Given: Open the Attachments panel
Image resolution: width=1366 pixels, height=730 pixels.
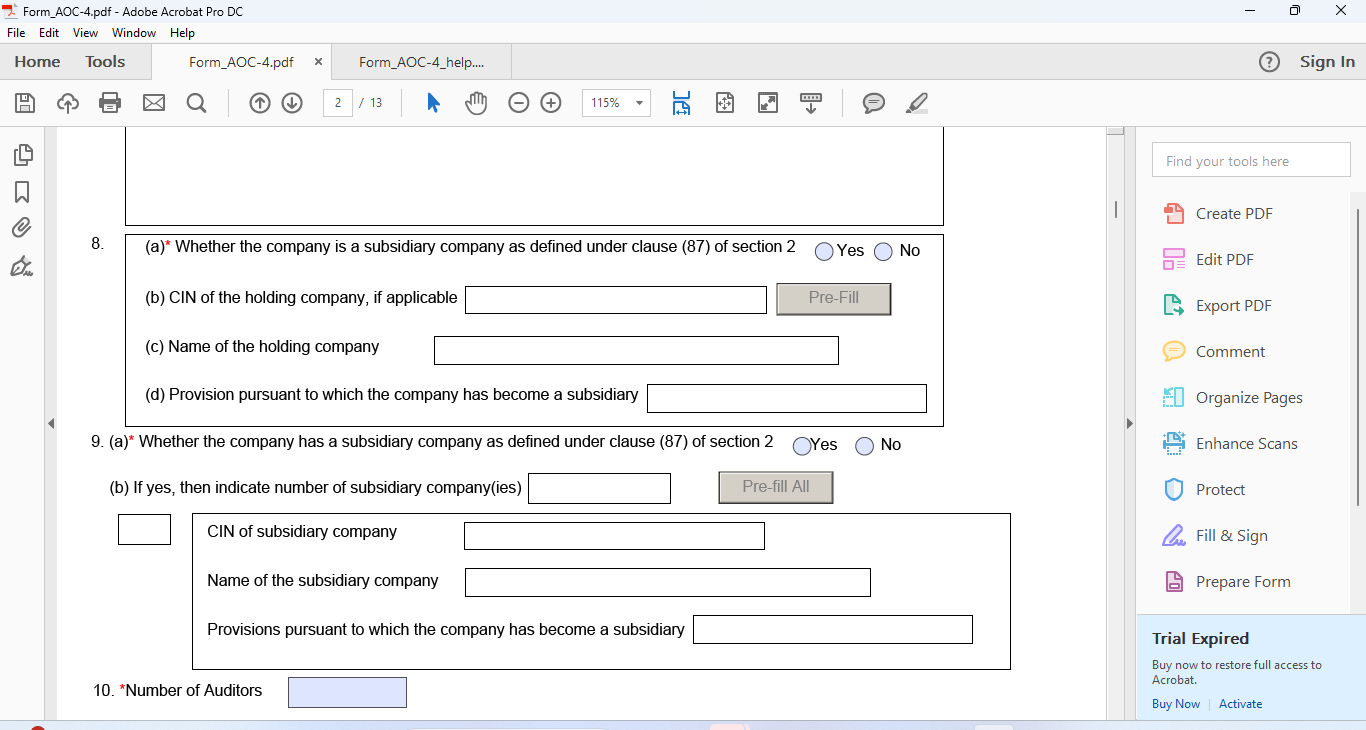Looking at the screenshot, I should pos(22,227).
